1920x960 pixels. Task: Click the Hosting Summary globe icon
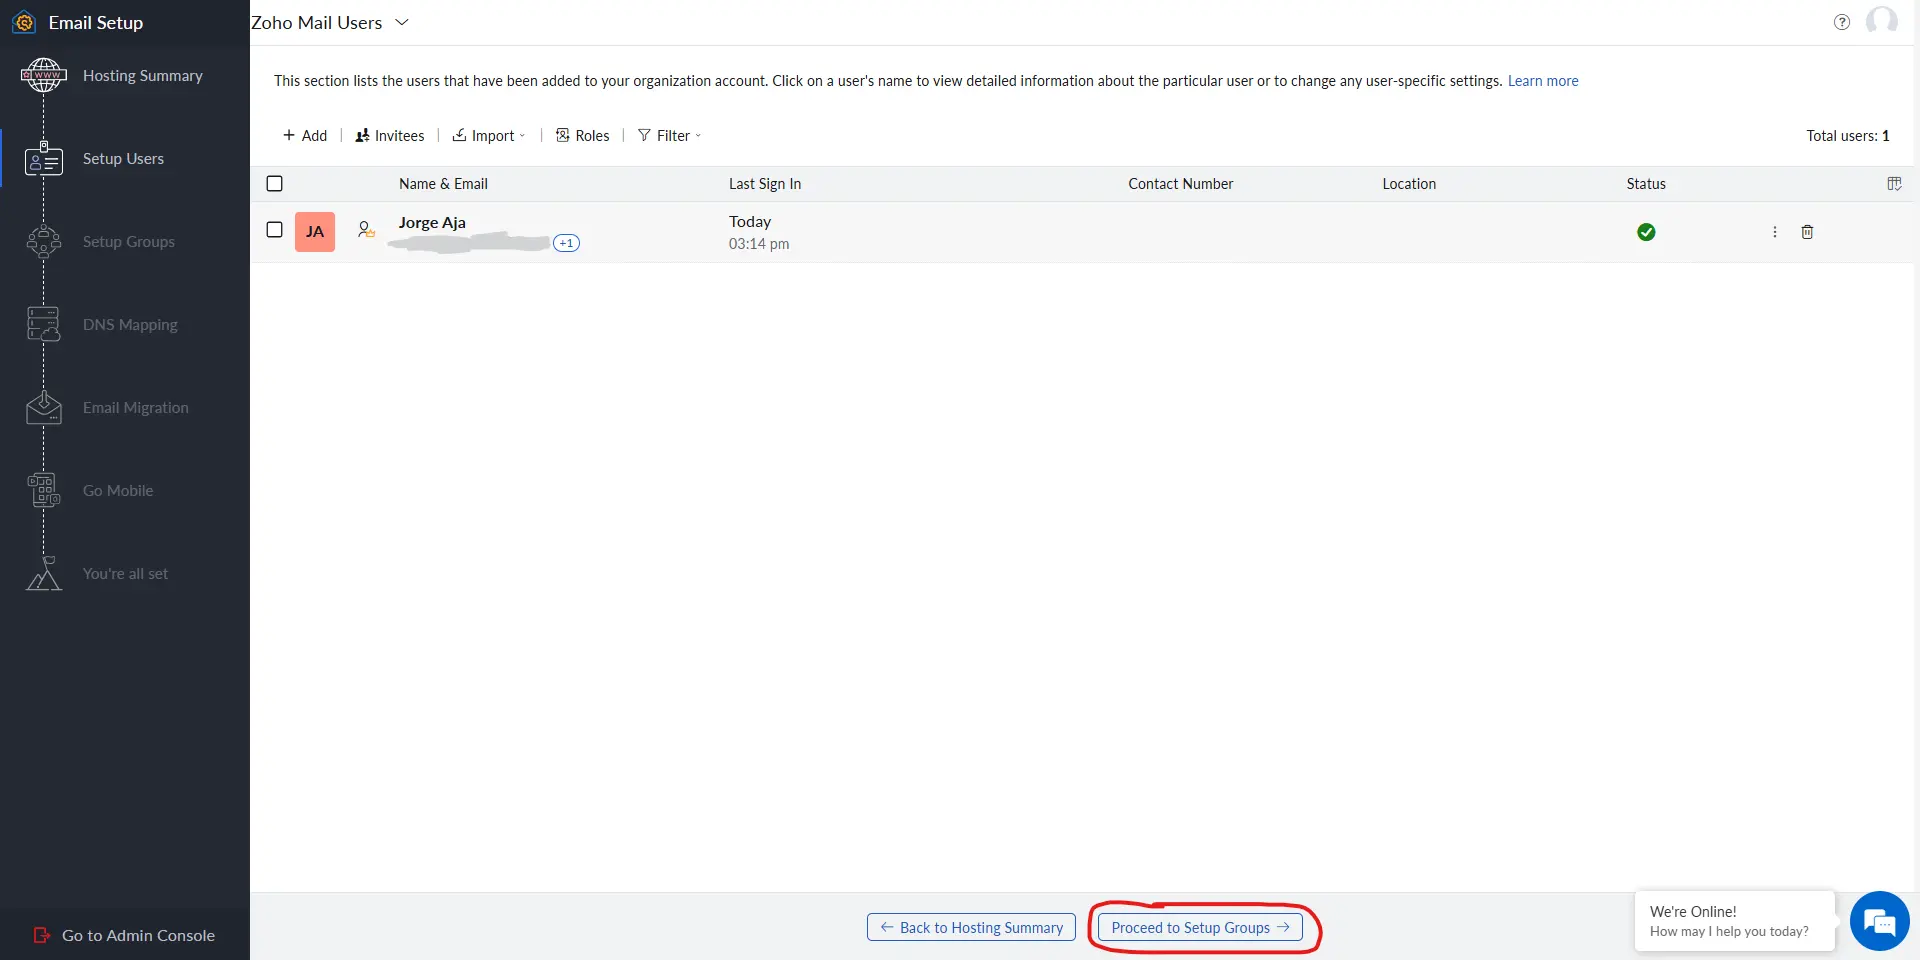(44, 75)
